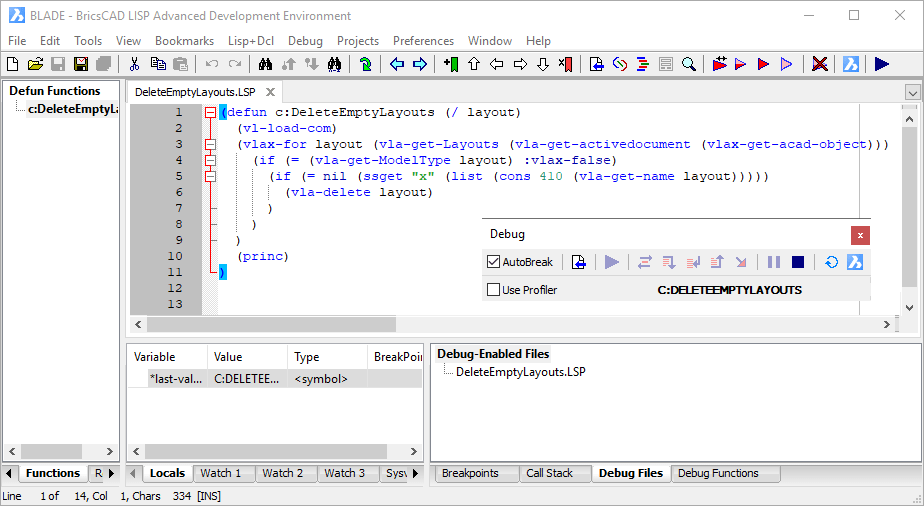This screenshot has height=506, width=924.
Task: Navigate forward with the blue right arrow
Action: 420,64
